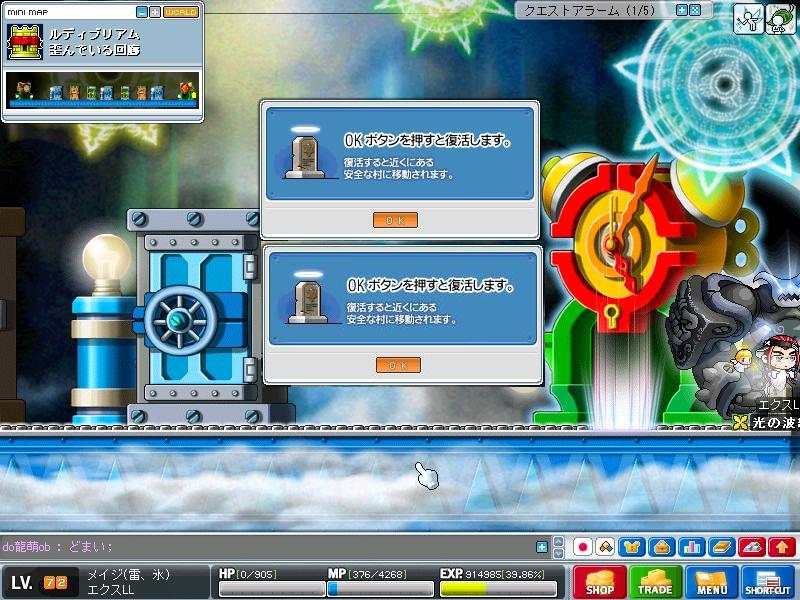
Task: Click the megaphone-style chat item icon
Action: pos(605,547)
